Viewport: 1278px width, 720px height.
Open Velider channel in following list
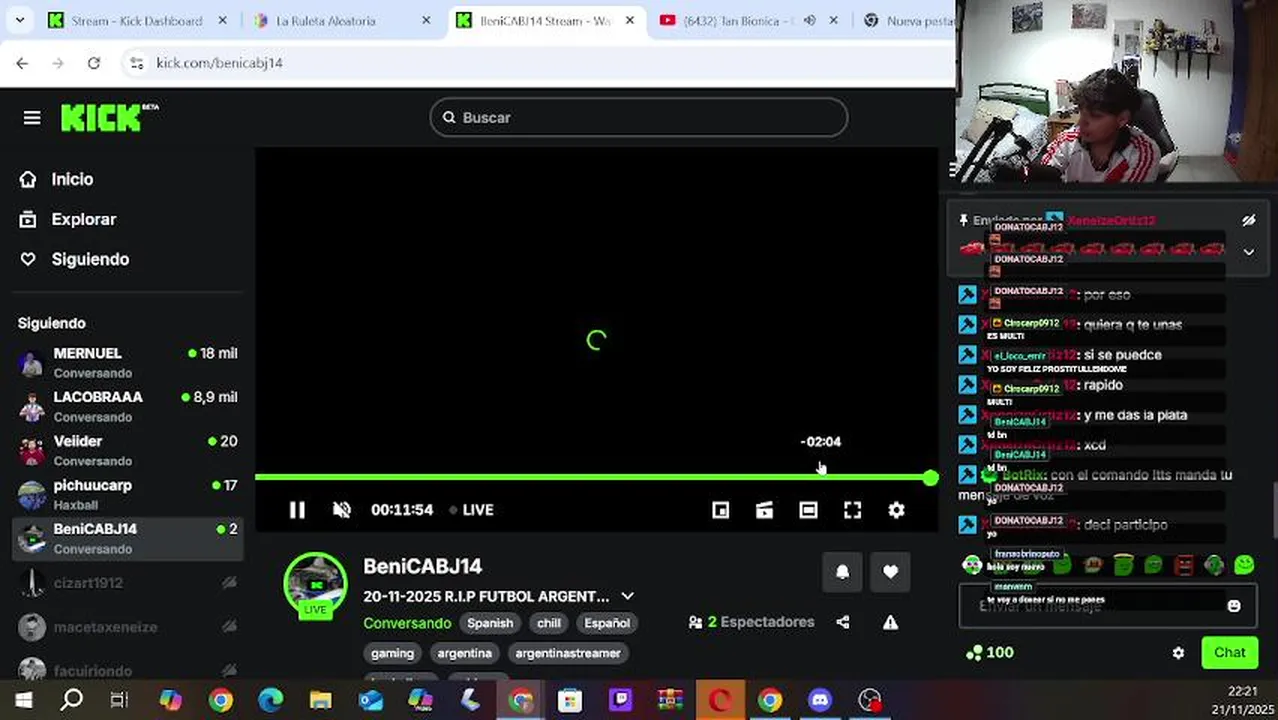click(128, 450)
